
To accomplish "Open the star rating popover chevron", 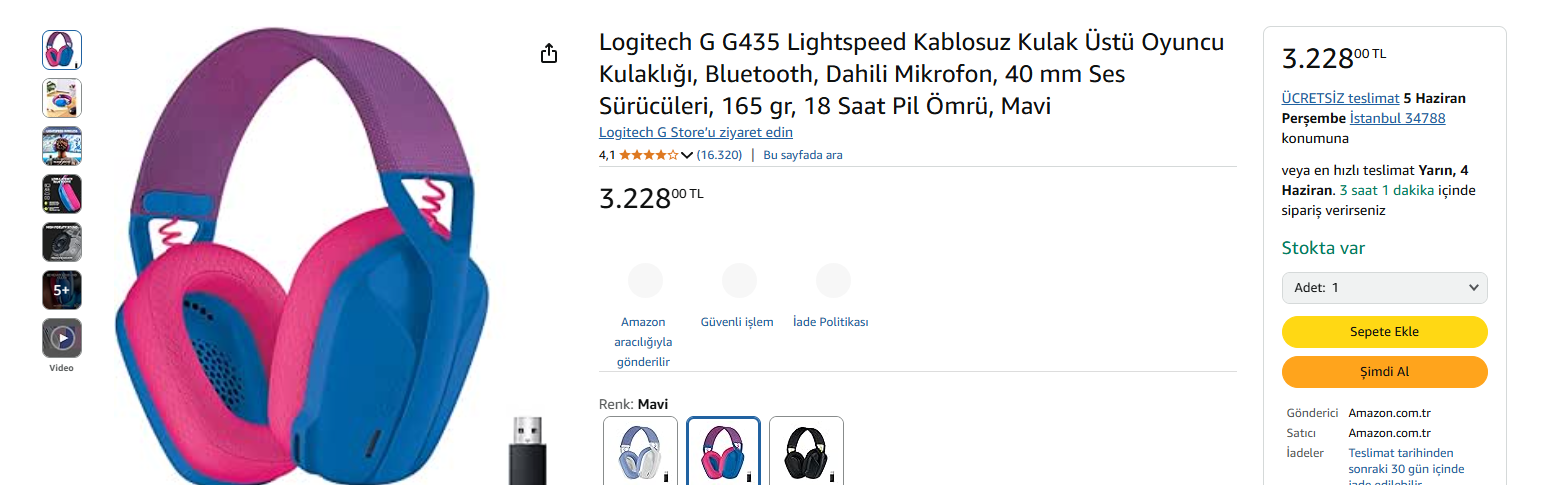I will point(686,155).
